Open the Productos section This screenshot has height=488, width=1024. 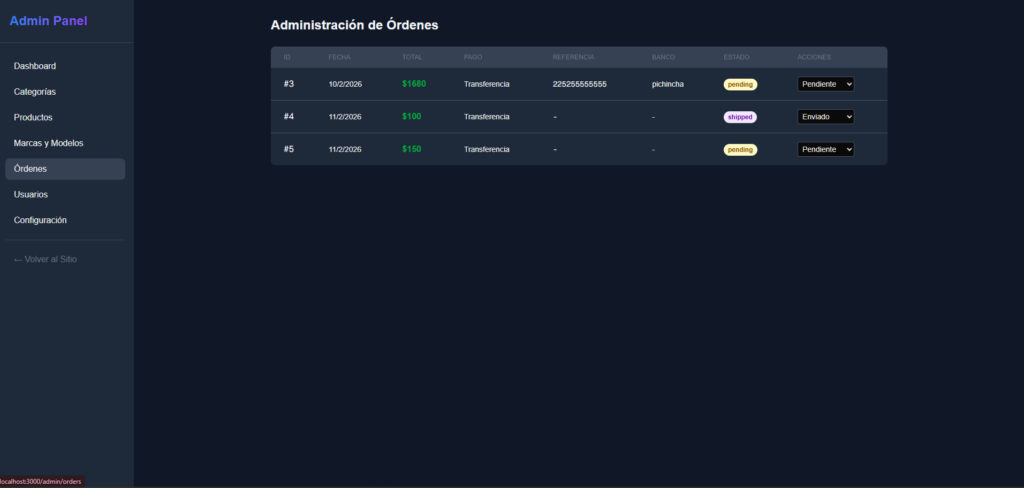coord(33,117)
